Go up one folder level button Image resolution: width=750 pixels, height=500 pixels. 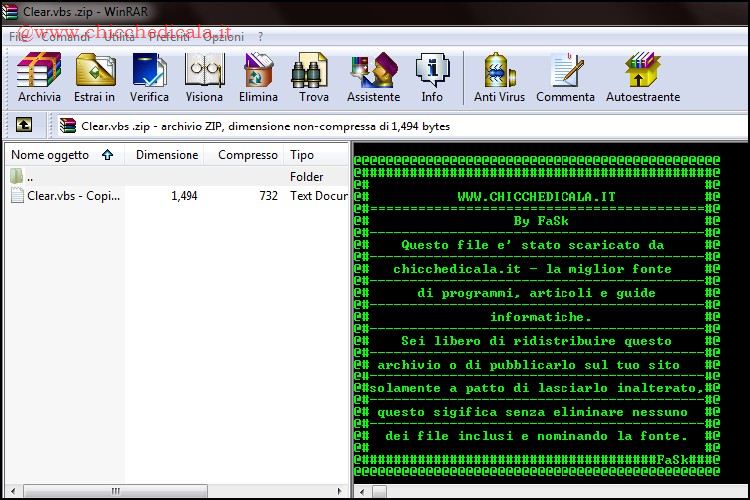(x=24, y=126)
